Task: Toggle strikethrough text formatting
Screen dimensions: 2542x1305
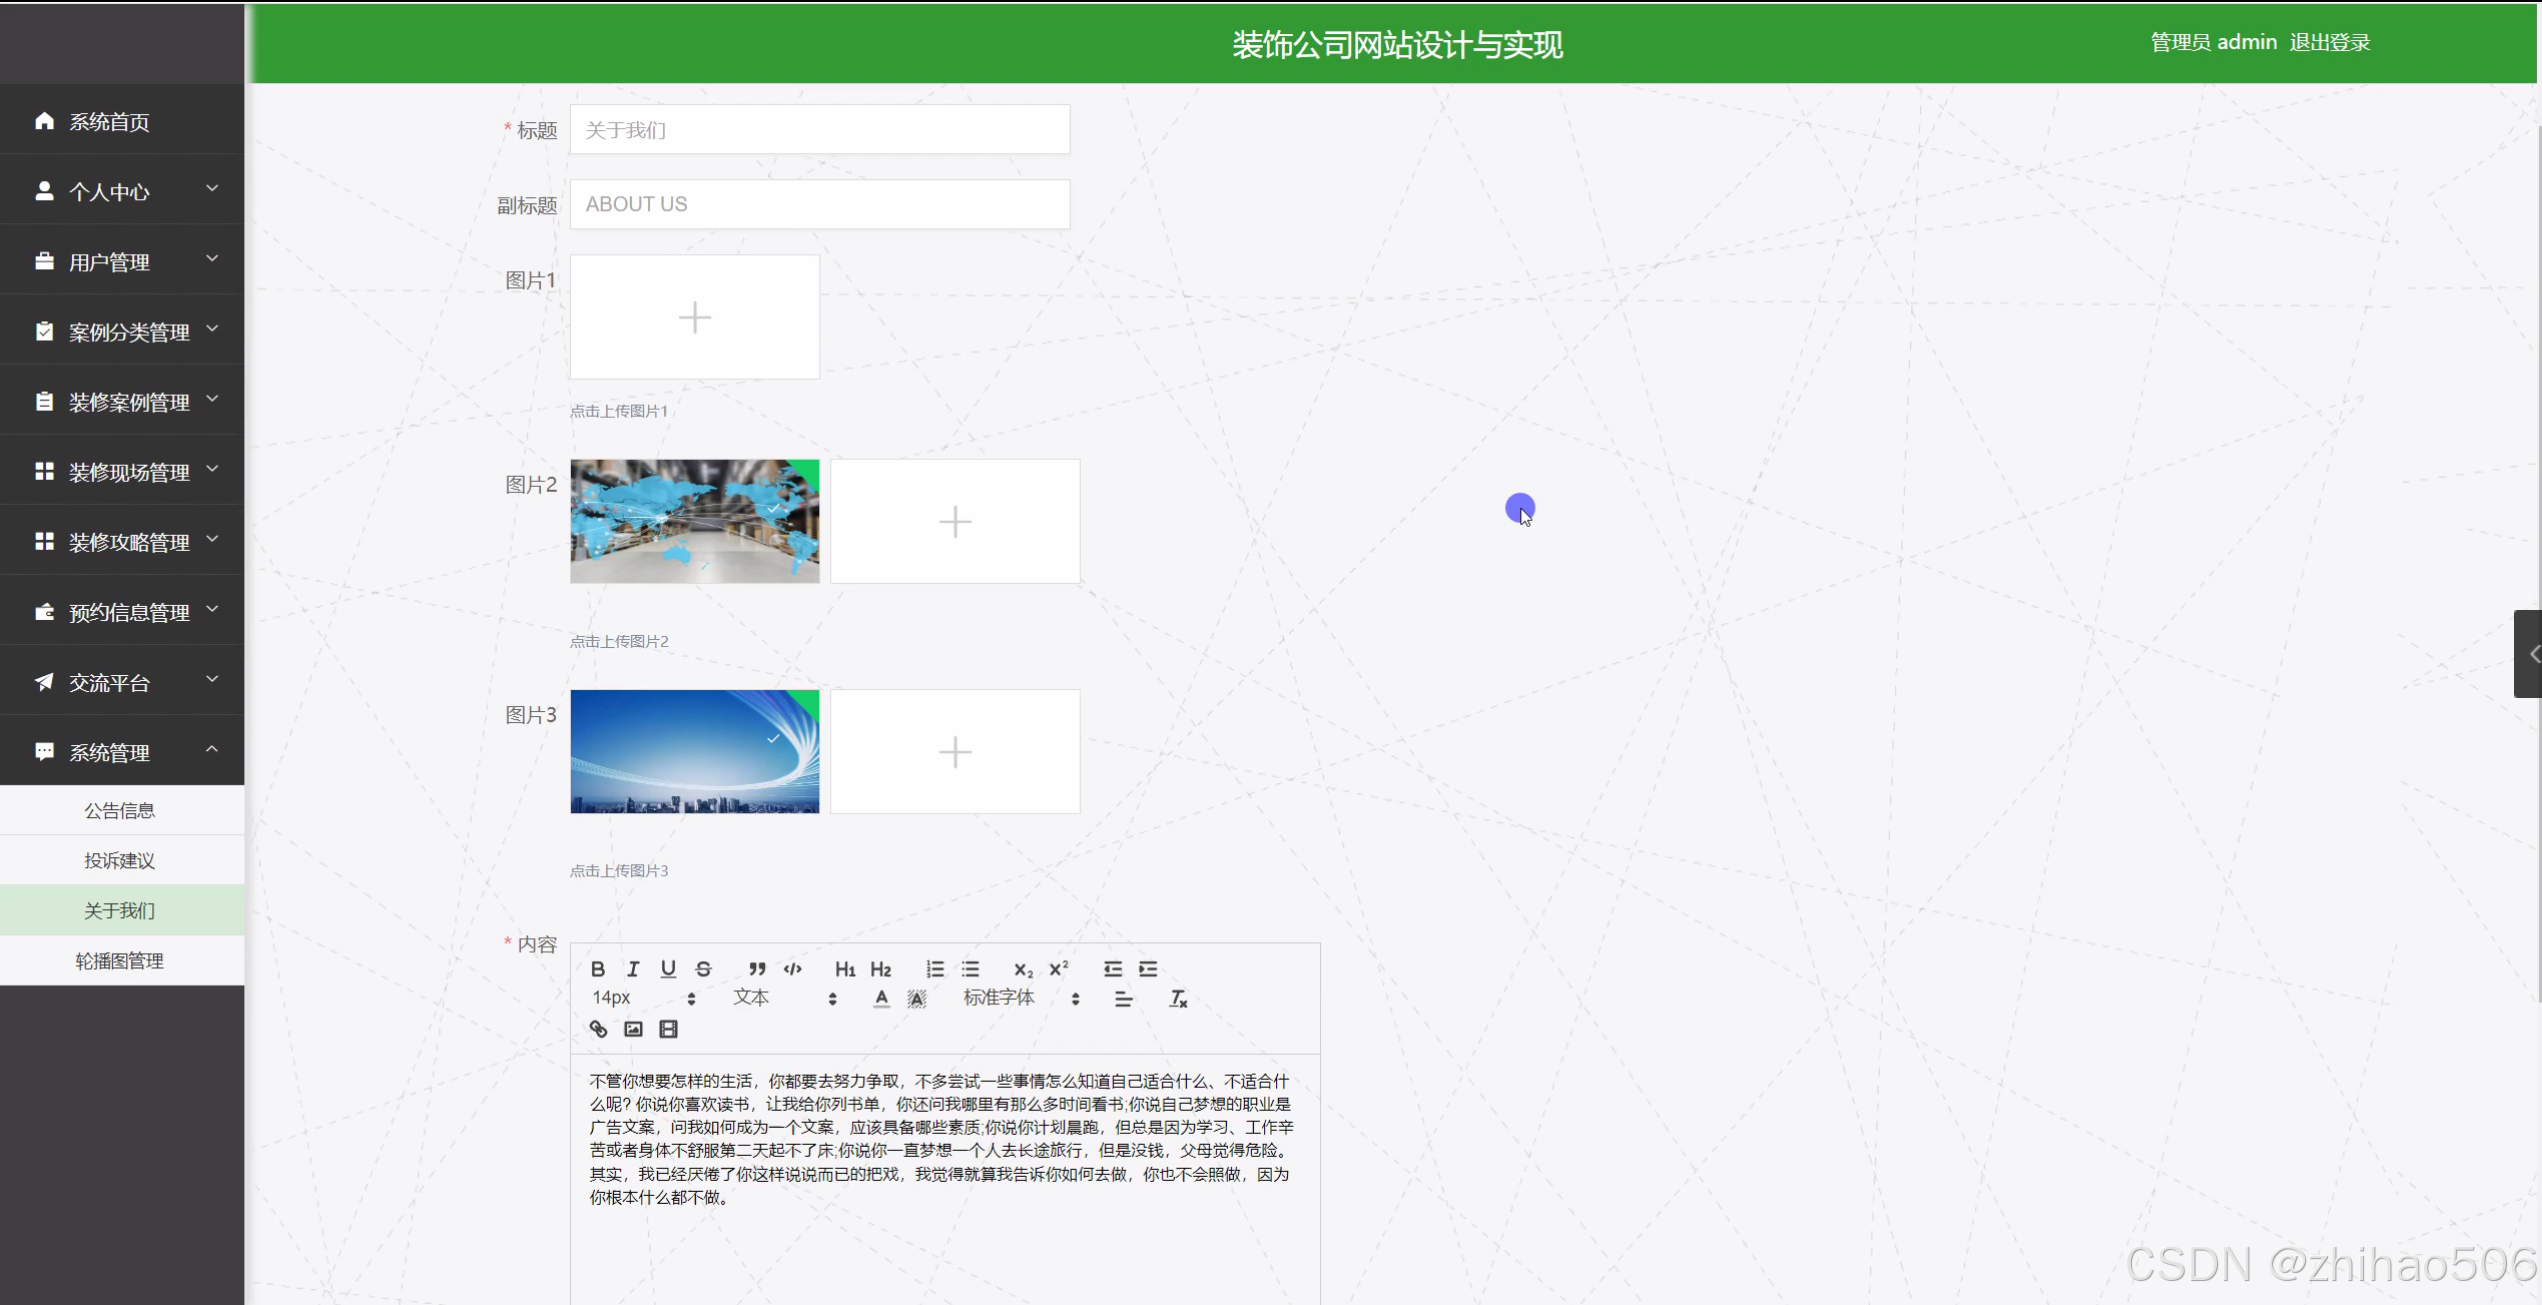Action: pyautogui.click(x=704, y=969)
